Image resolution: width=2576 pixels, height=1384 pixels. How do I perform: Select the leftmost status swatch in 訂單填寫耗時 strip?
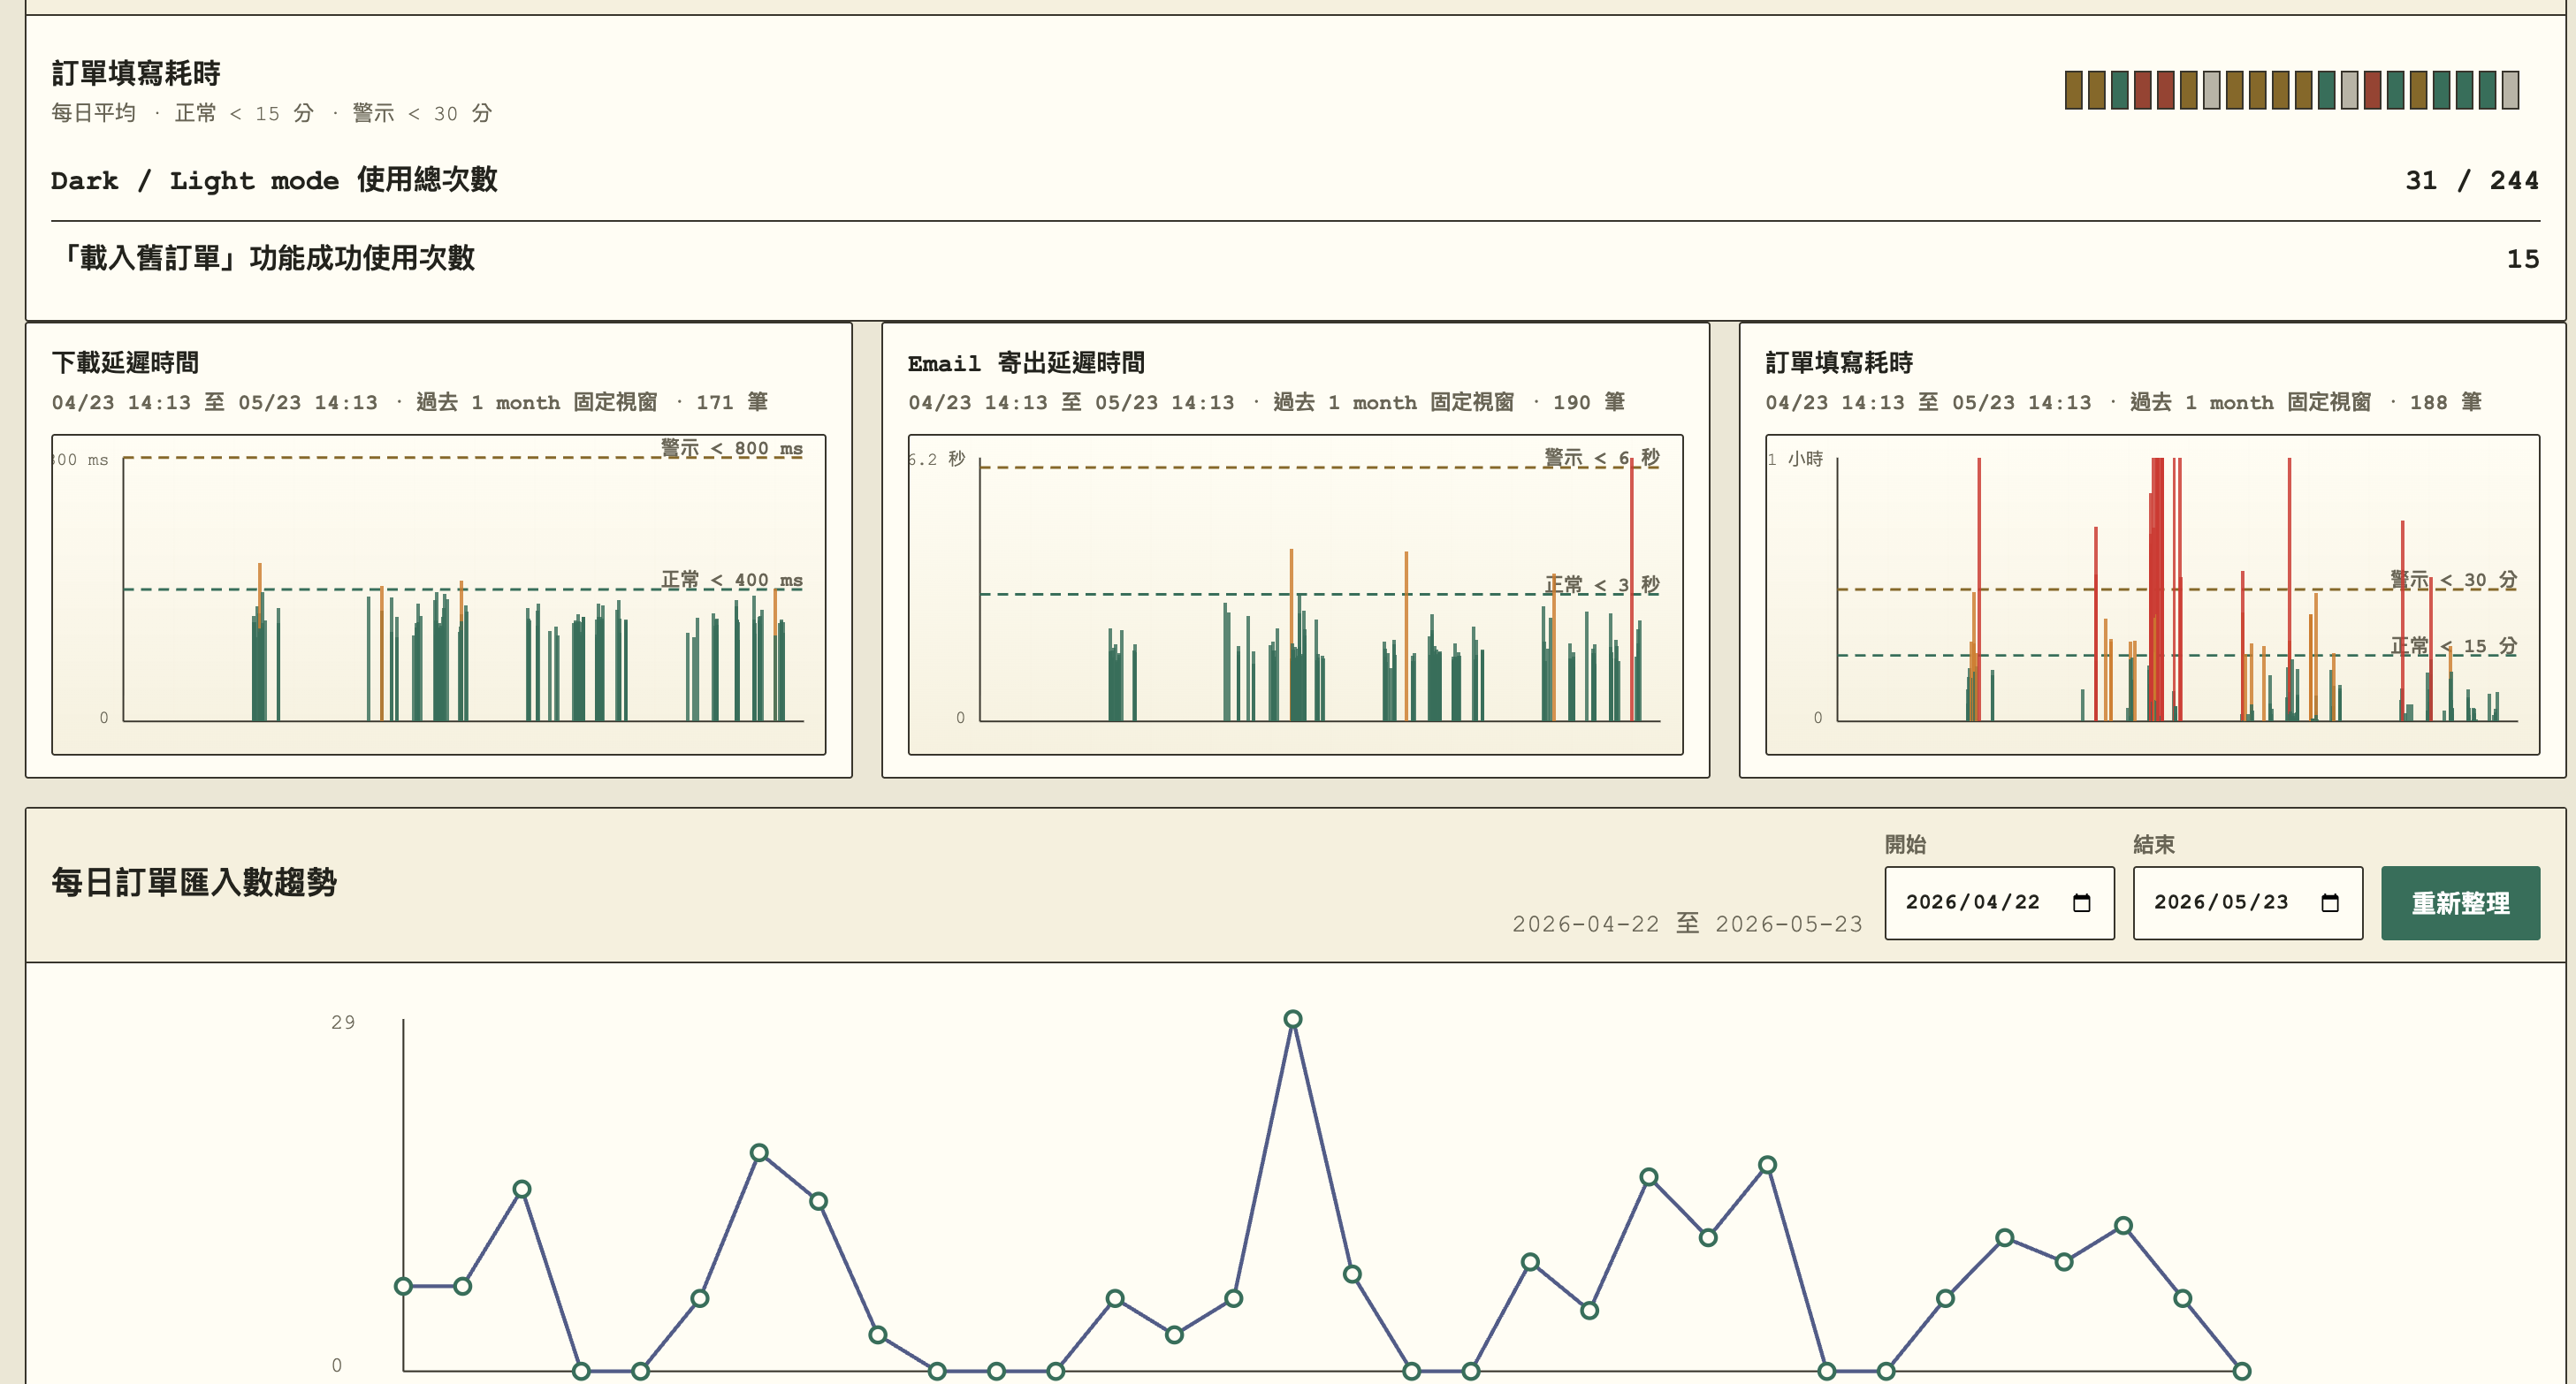(2073, 90)
